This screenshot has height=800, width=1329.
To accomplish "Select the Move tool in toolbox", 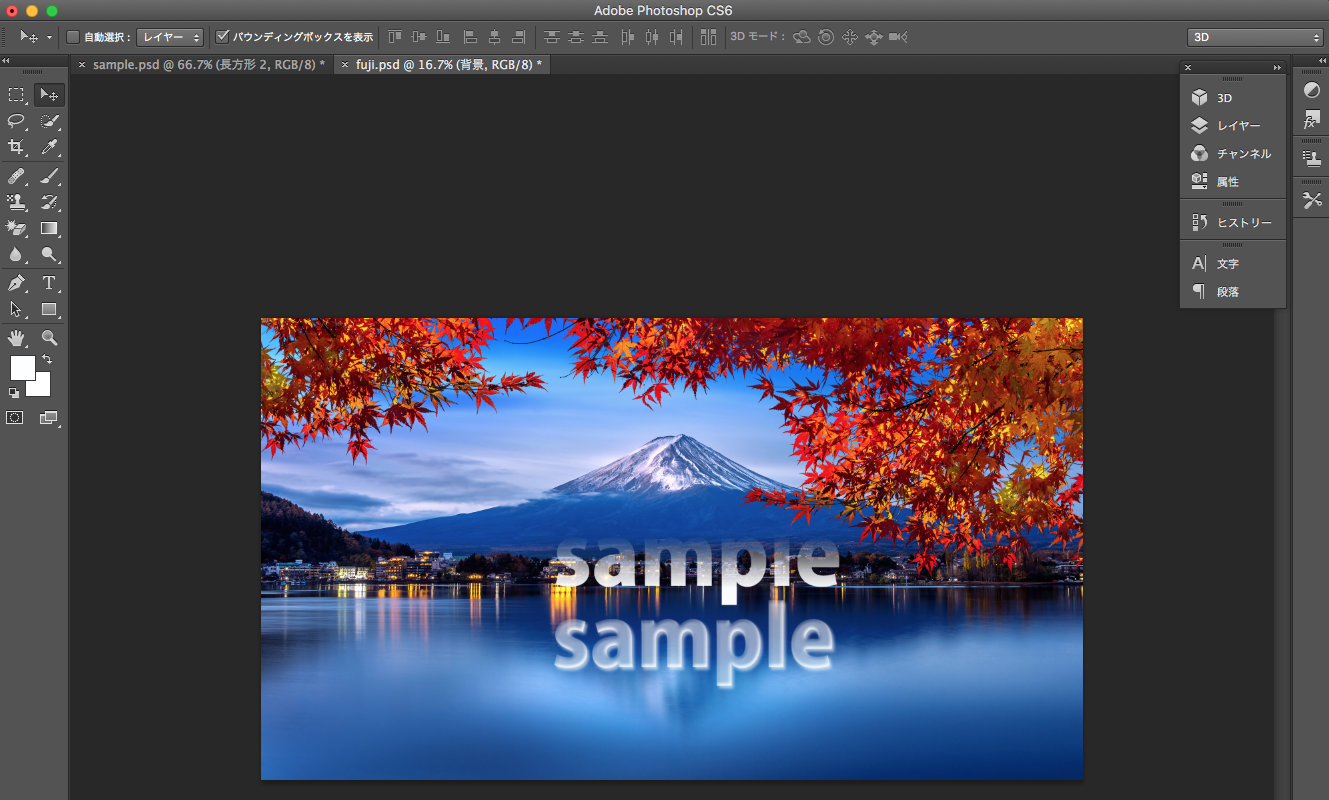I will pos(49,95).
